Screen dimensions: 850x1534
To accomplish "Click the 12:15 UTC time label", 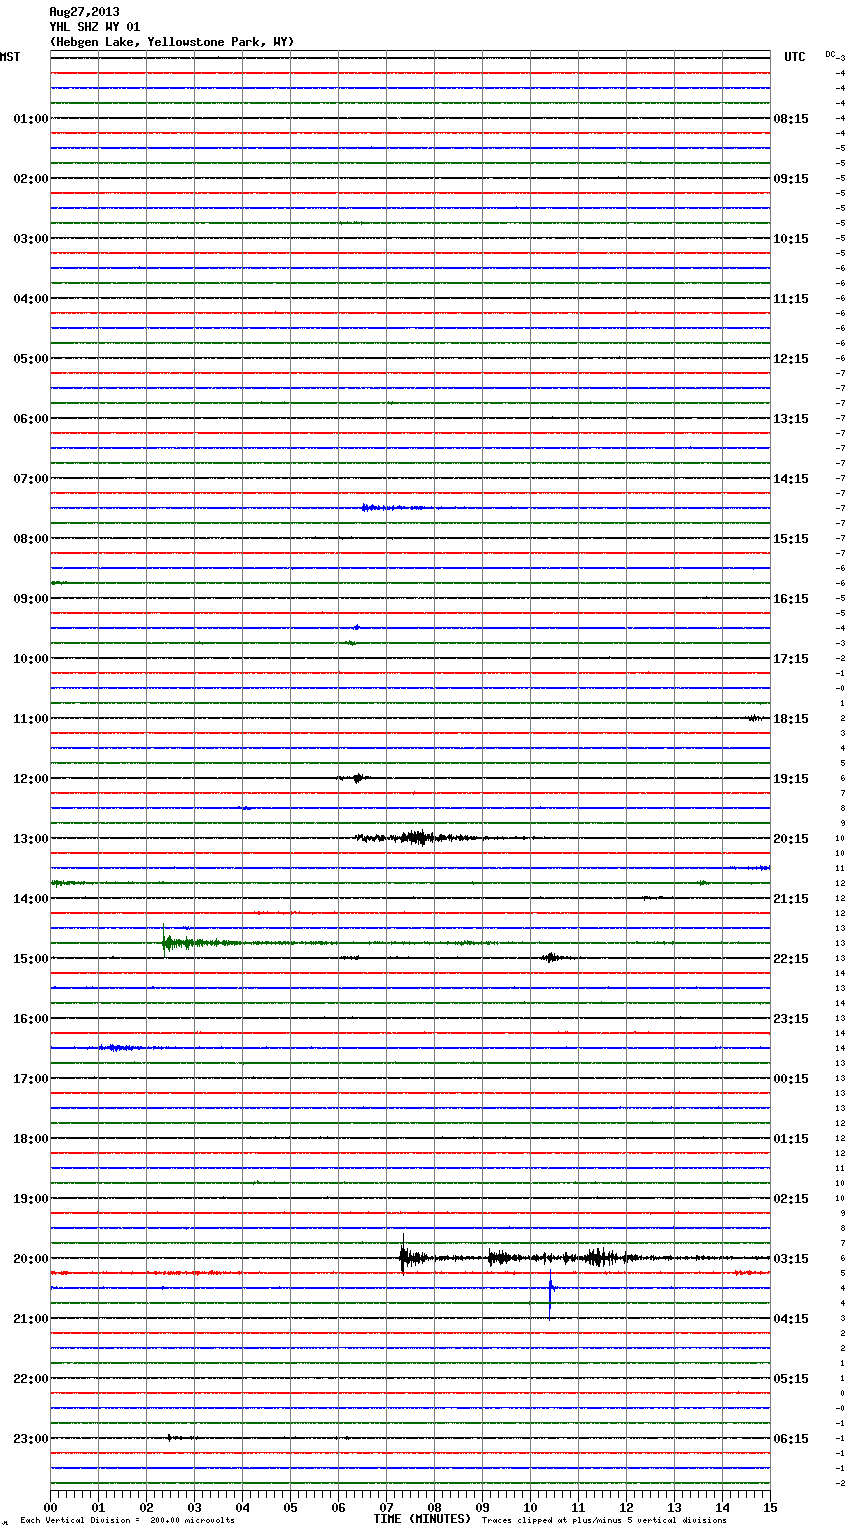I will pyautogui.click(x=791, y=358).
